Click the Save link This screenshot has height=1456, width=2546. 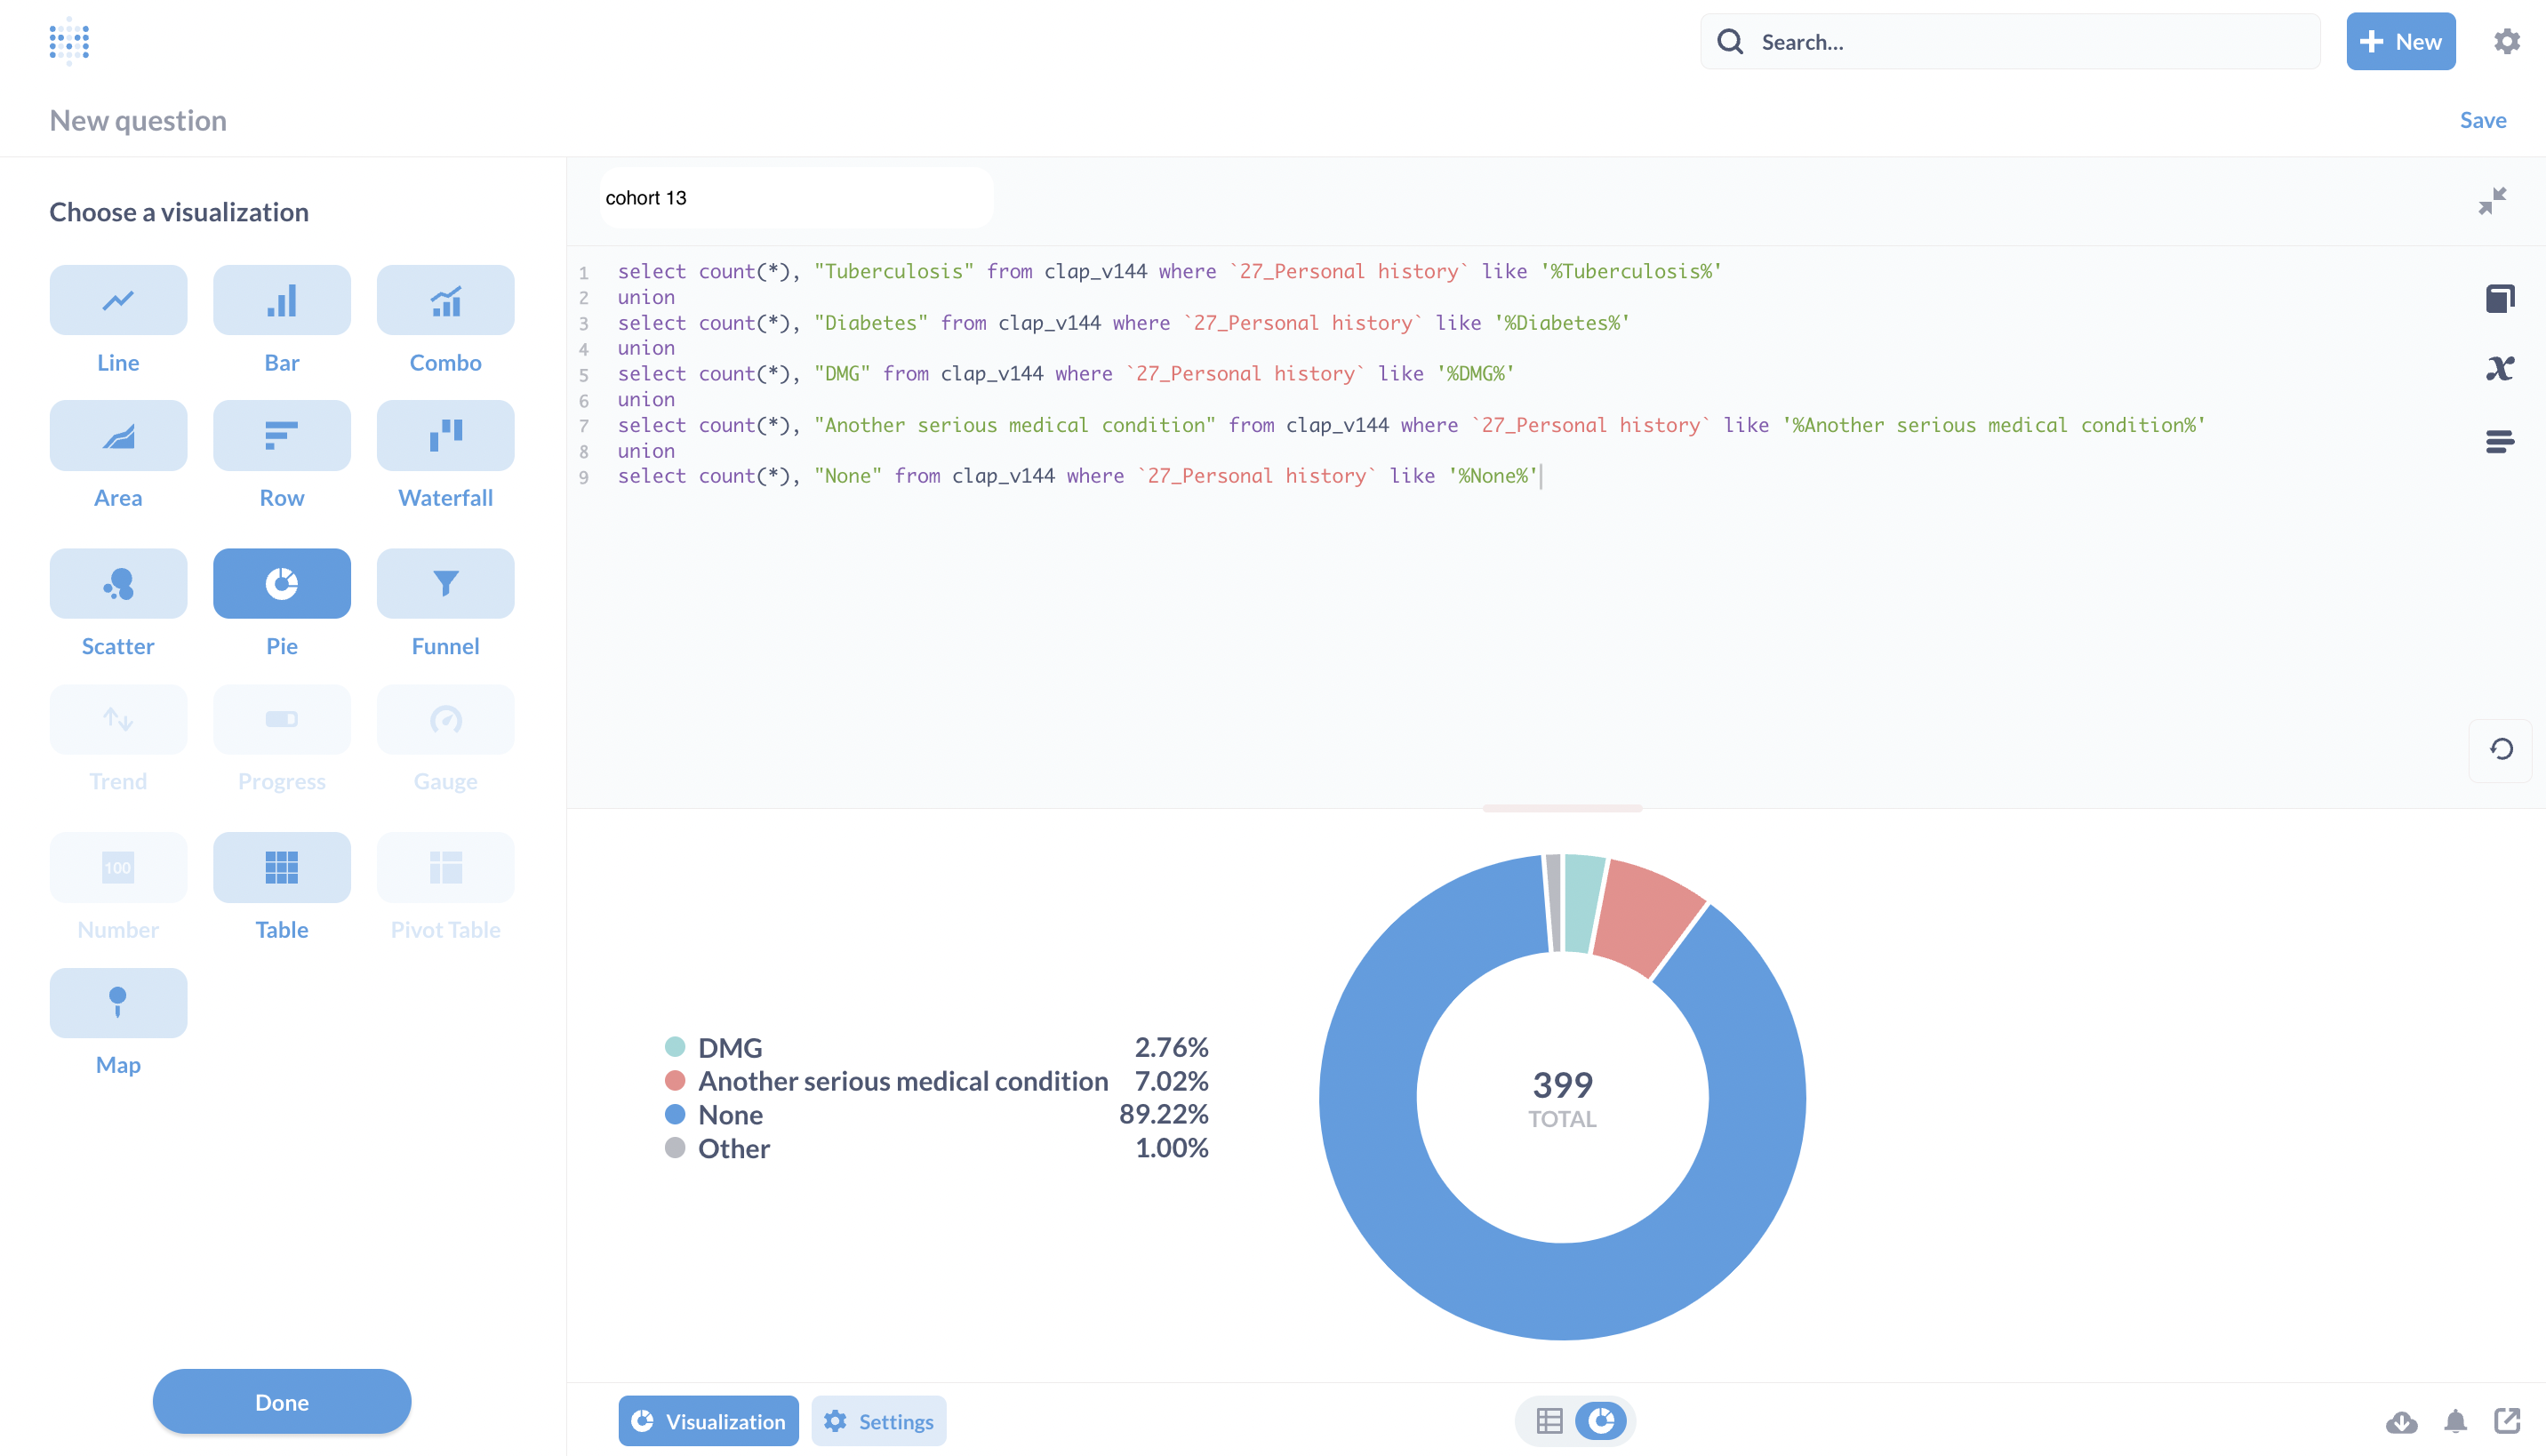[x=2482, y=120]
